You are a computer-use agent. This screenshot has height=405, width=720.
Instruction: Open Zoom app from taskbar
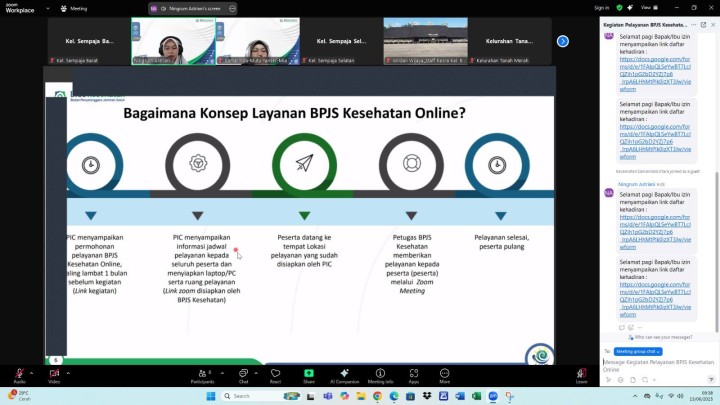pos(493,396)
